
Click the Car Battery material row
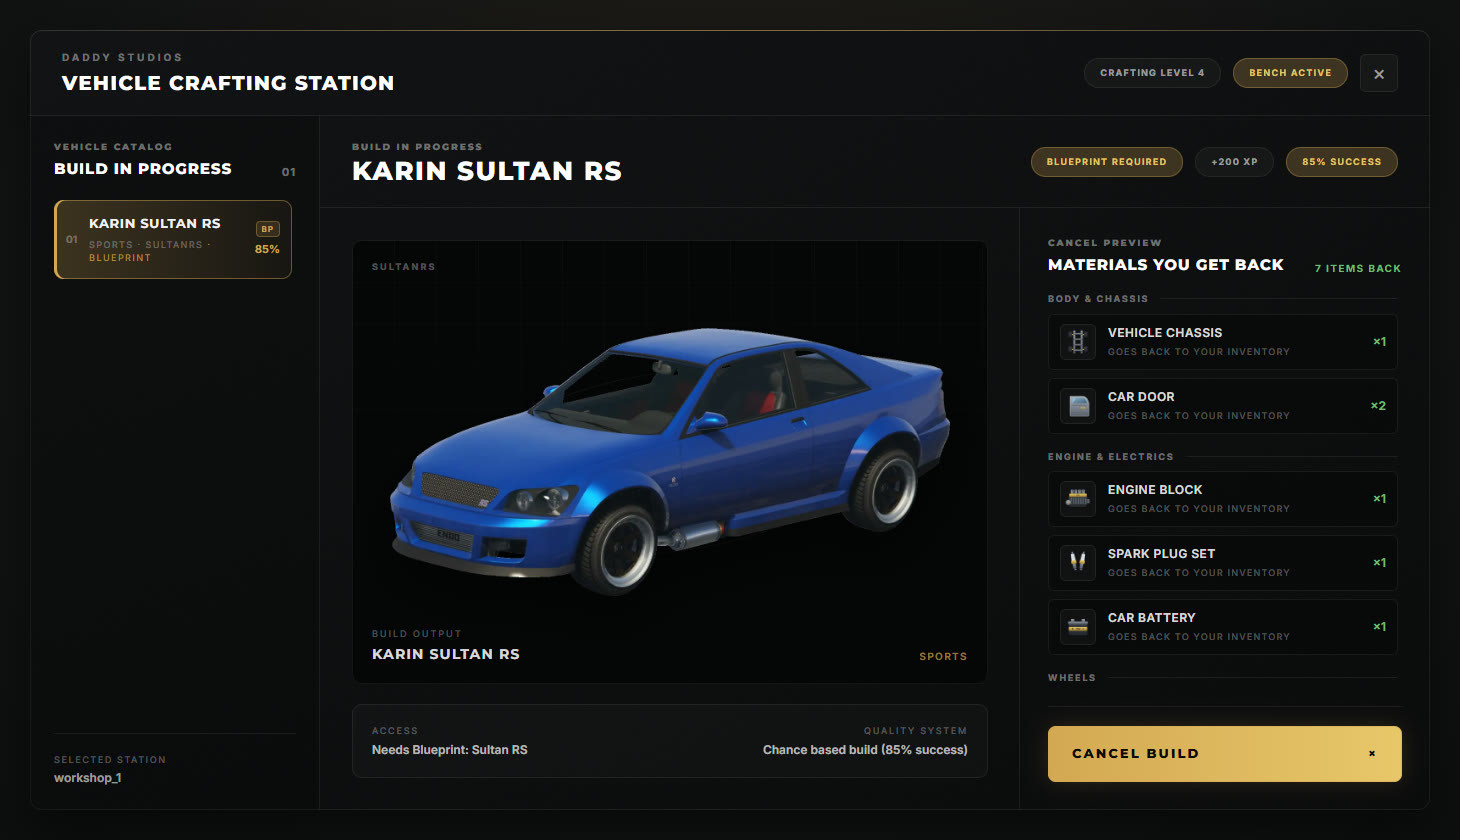point(1223,627)
